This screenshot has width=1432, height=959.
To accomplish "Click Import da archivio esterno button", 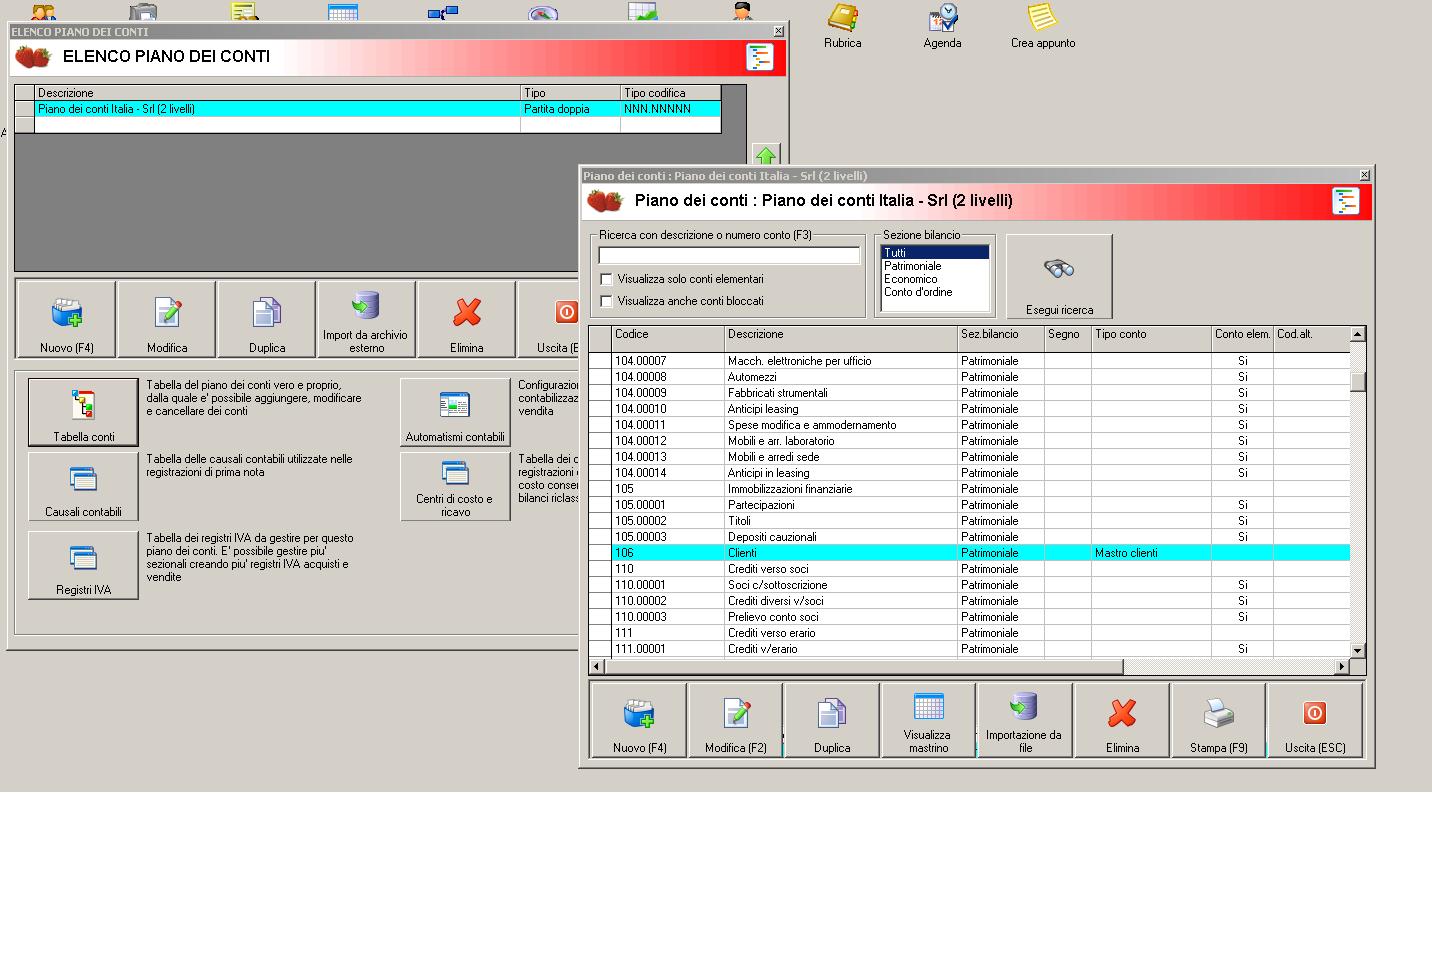I will click(x=365, y=320).
